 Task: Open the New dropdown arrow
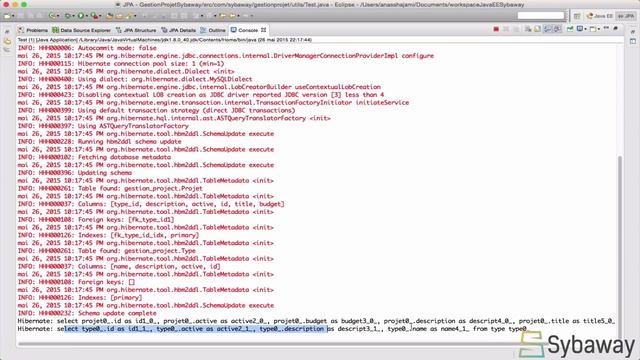13,16
